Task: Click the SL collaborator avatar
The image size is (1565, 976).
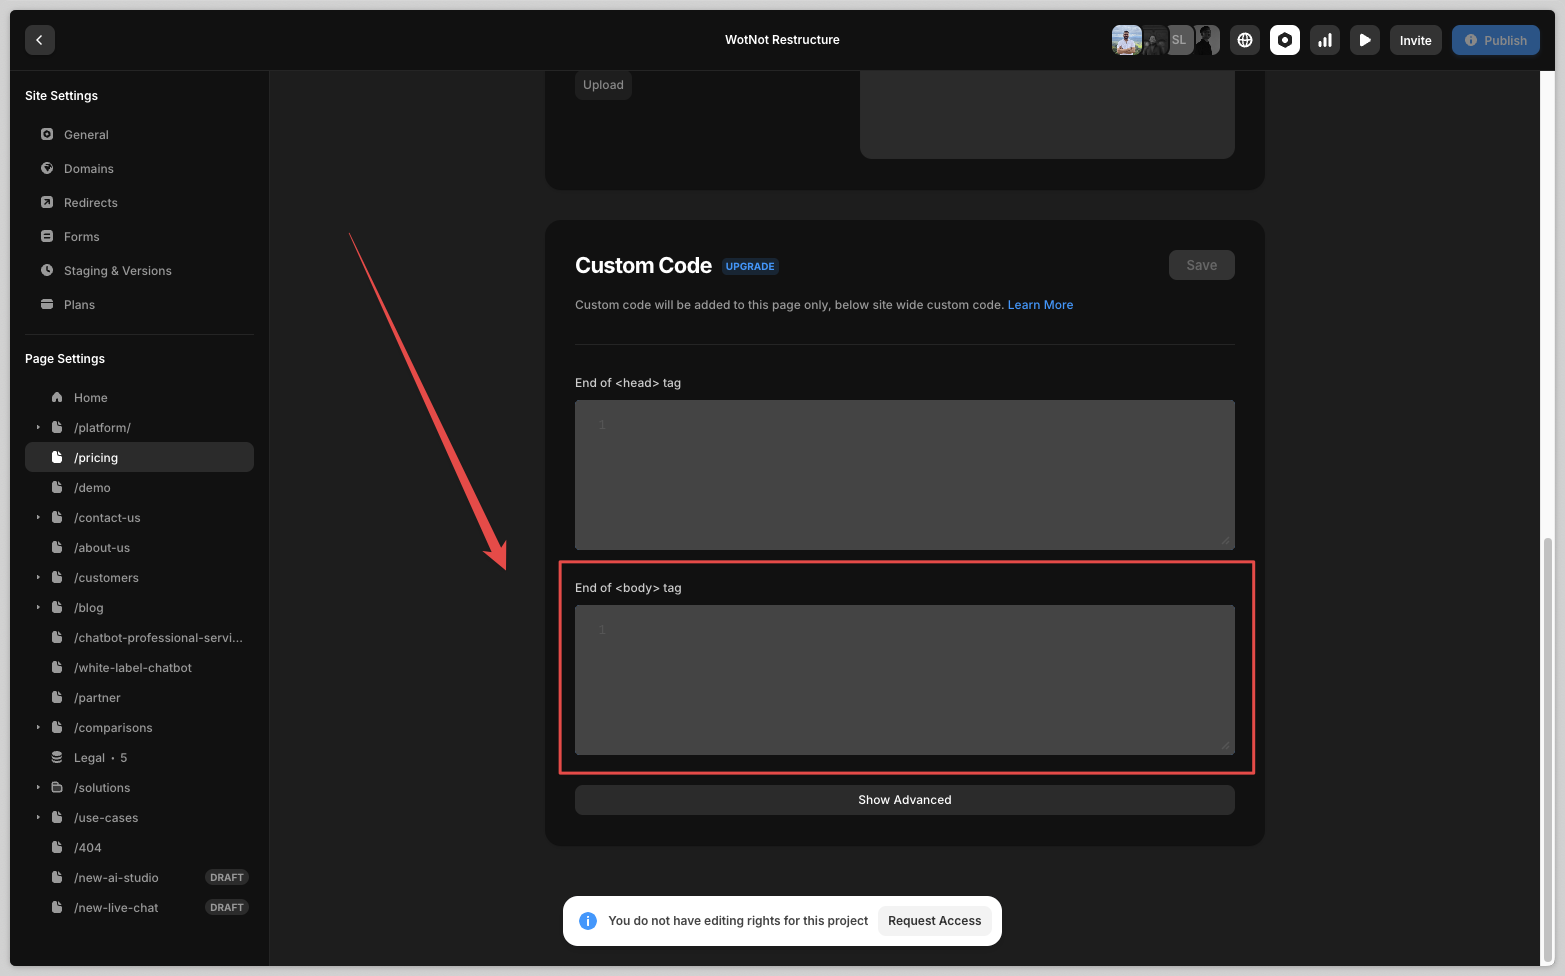Action: [x=1180, y=40]
